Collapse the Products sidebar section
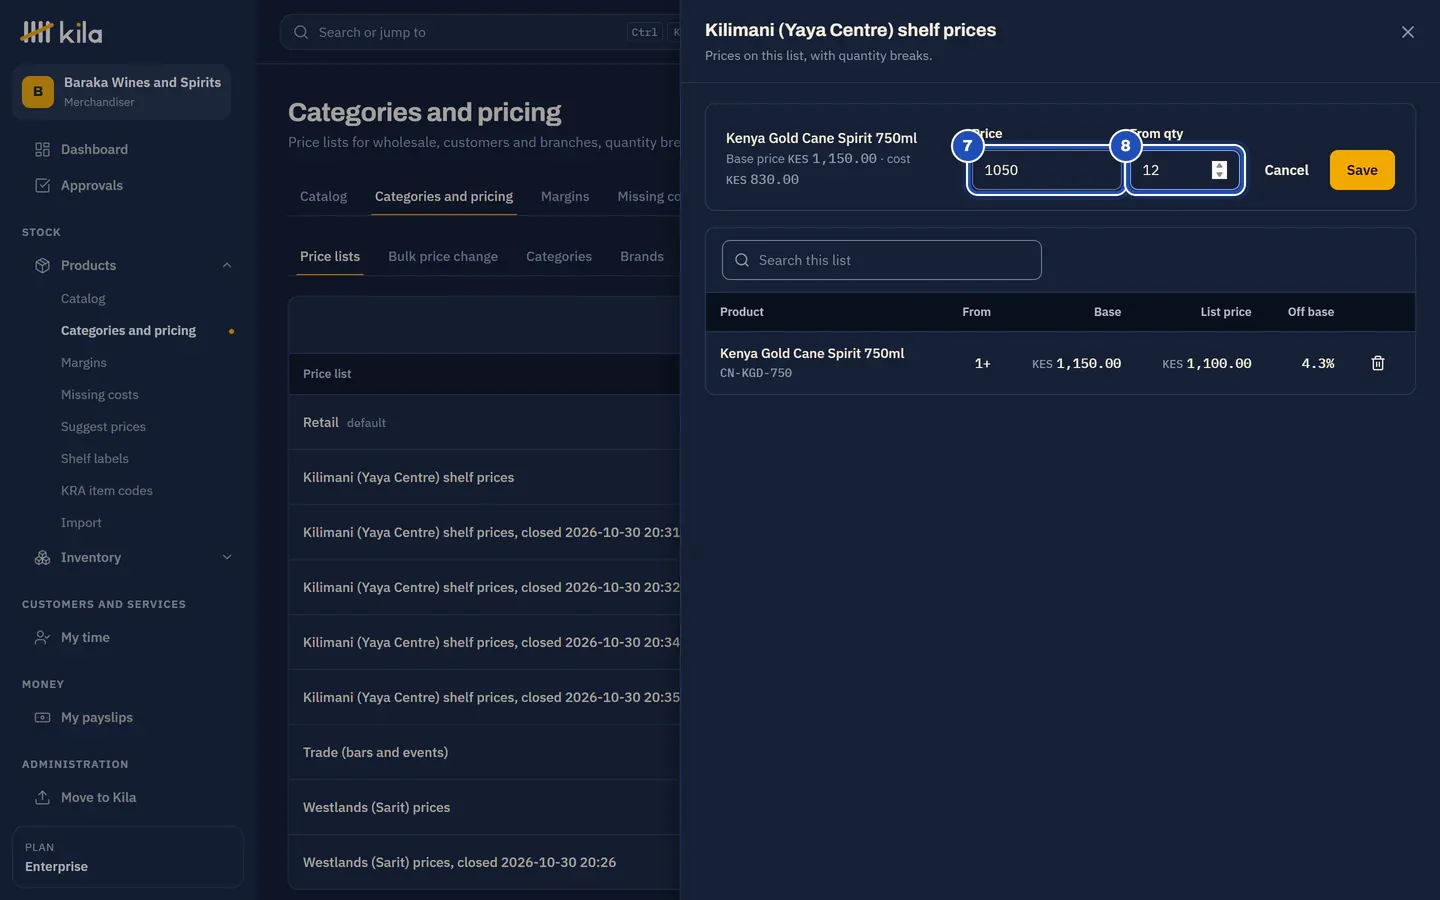This screenshot has width=1440, height=900. (227, 266)
